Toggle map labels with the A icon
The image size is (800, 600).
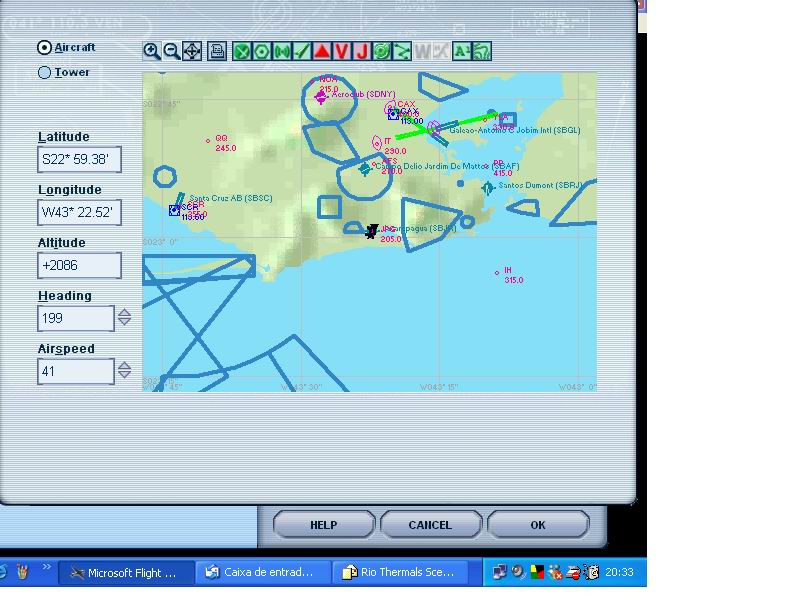(461, 51)
